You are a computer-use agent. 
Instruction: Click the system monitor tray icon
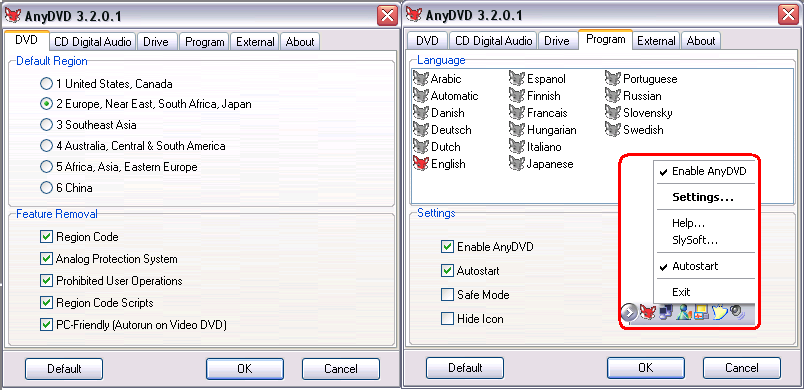click(701, 312)
